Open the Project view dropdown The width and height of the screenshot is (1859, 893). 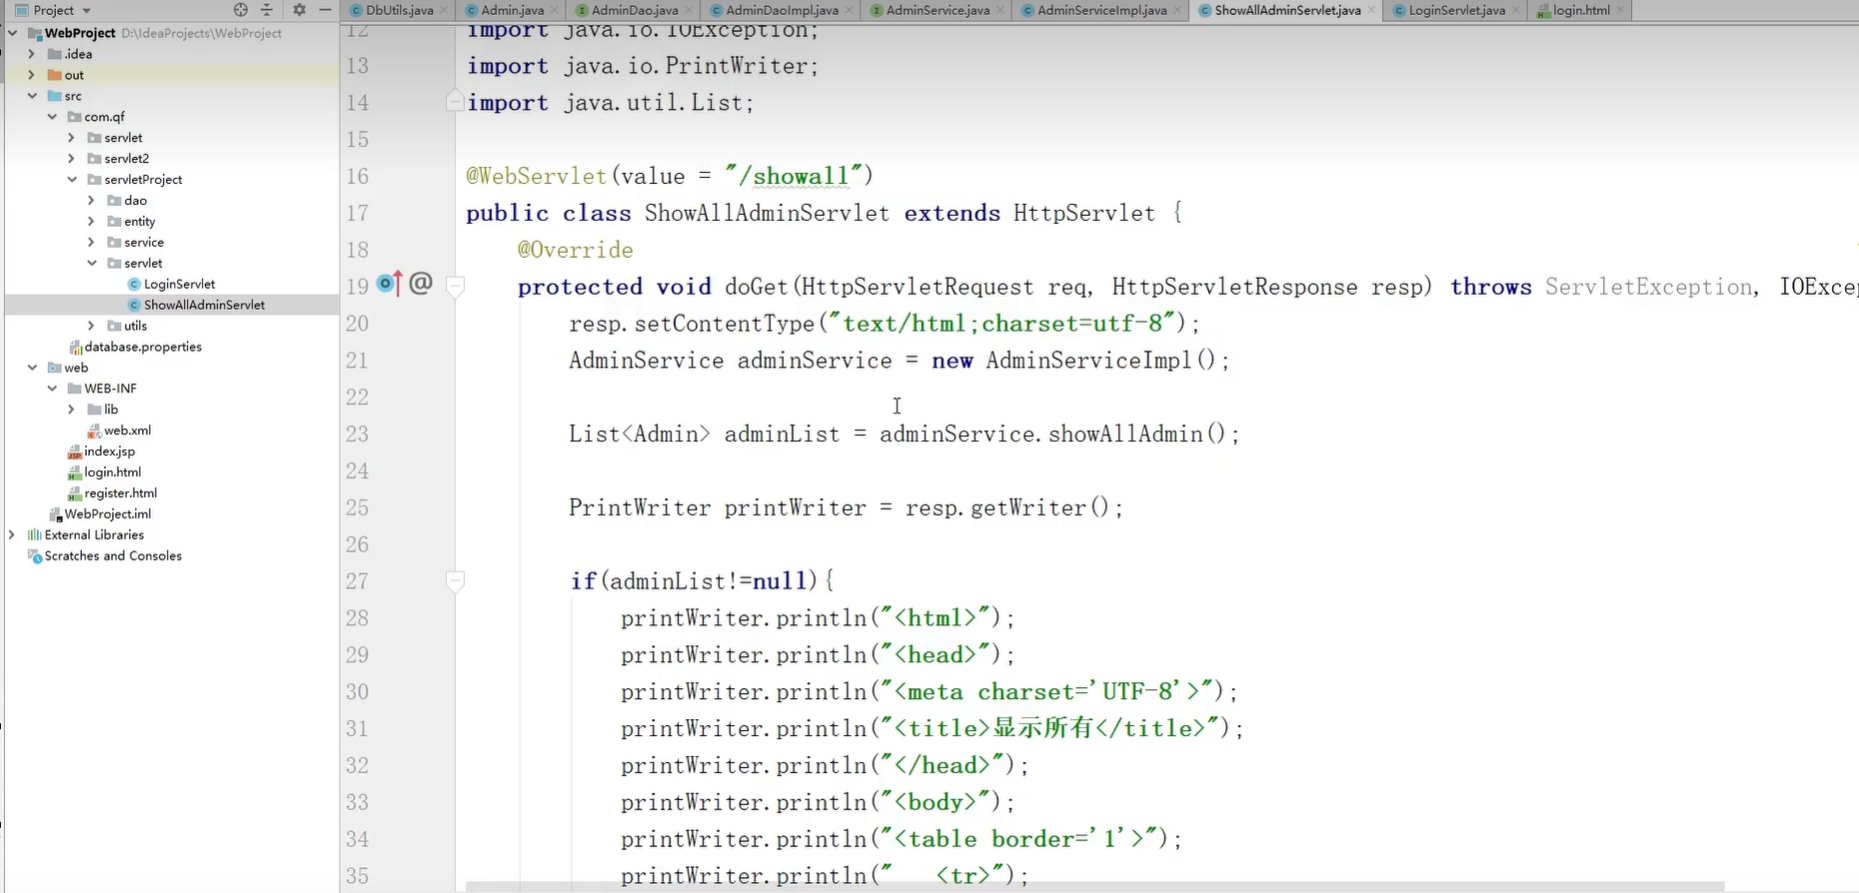53,10
